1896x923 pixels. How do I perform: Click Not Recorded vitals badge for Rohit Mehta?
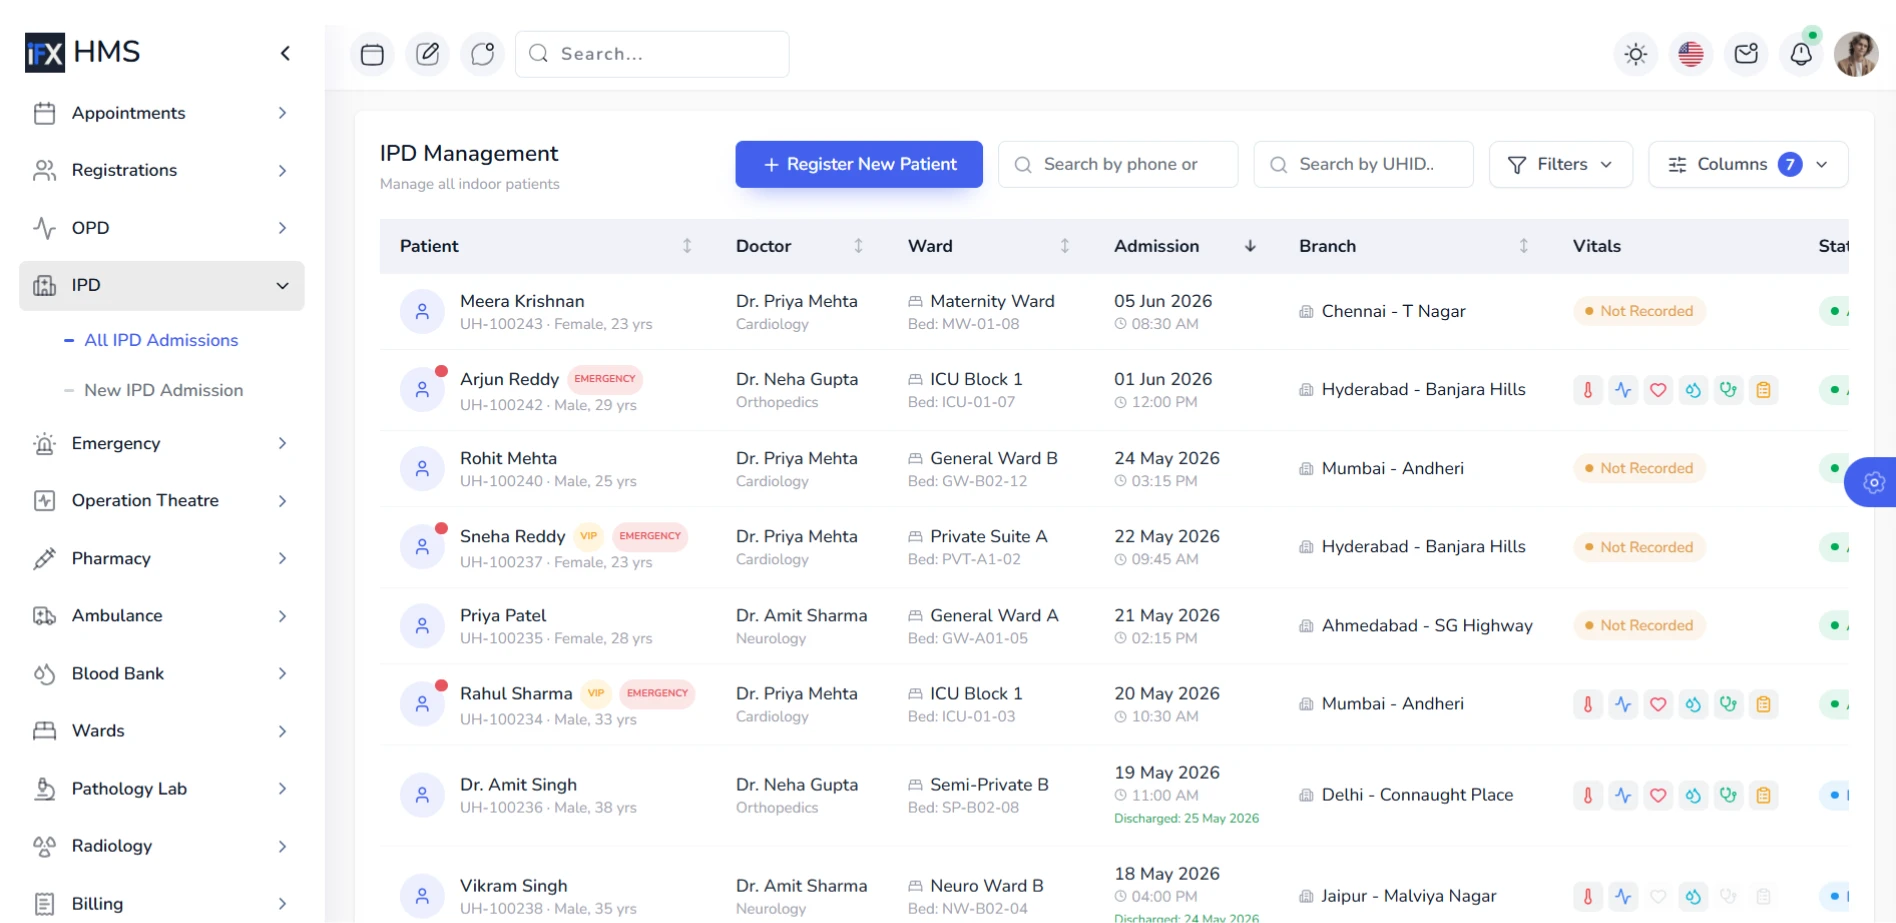tap(1639, 468)
